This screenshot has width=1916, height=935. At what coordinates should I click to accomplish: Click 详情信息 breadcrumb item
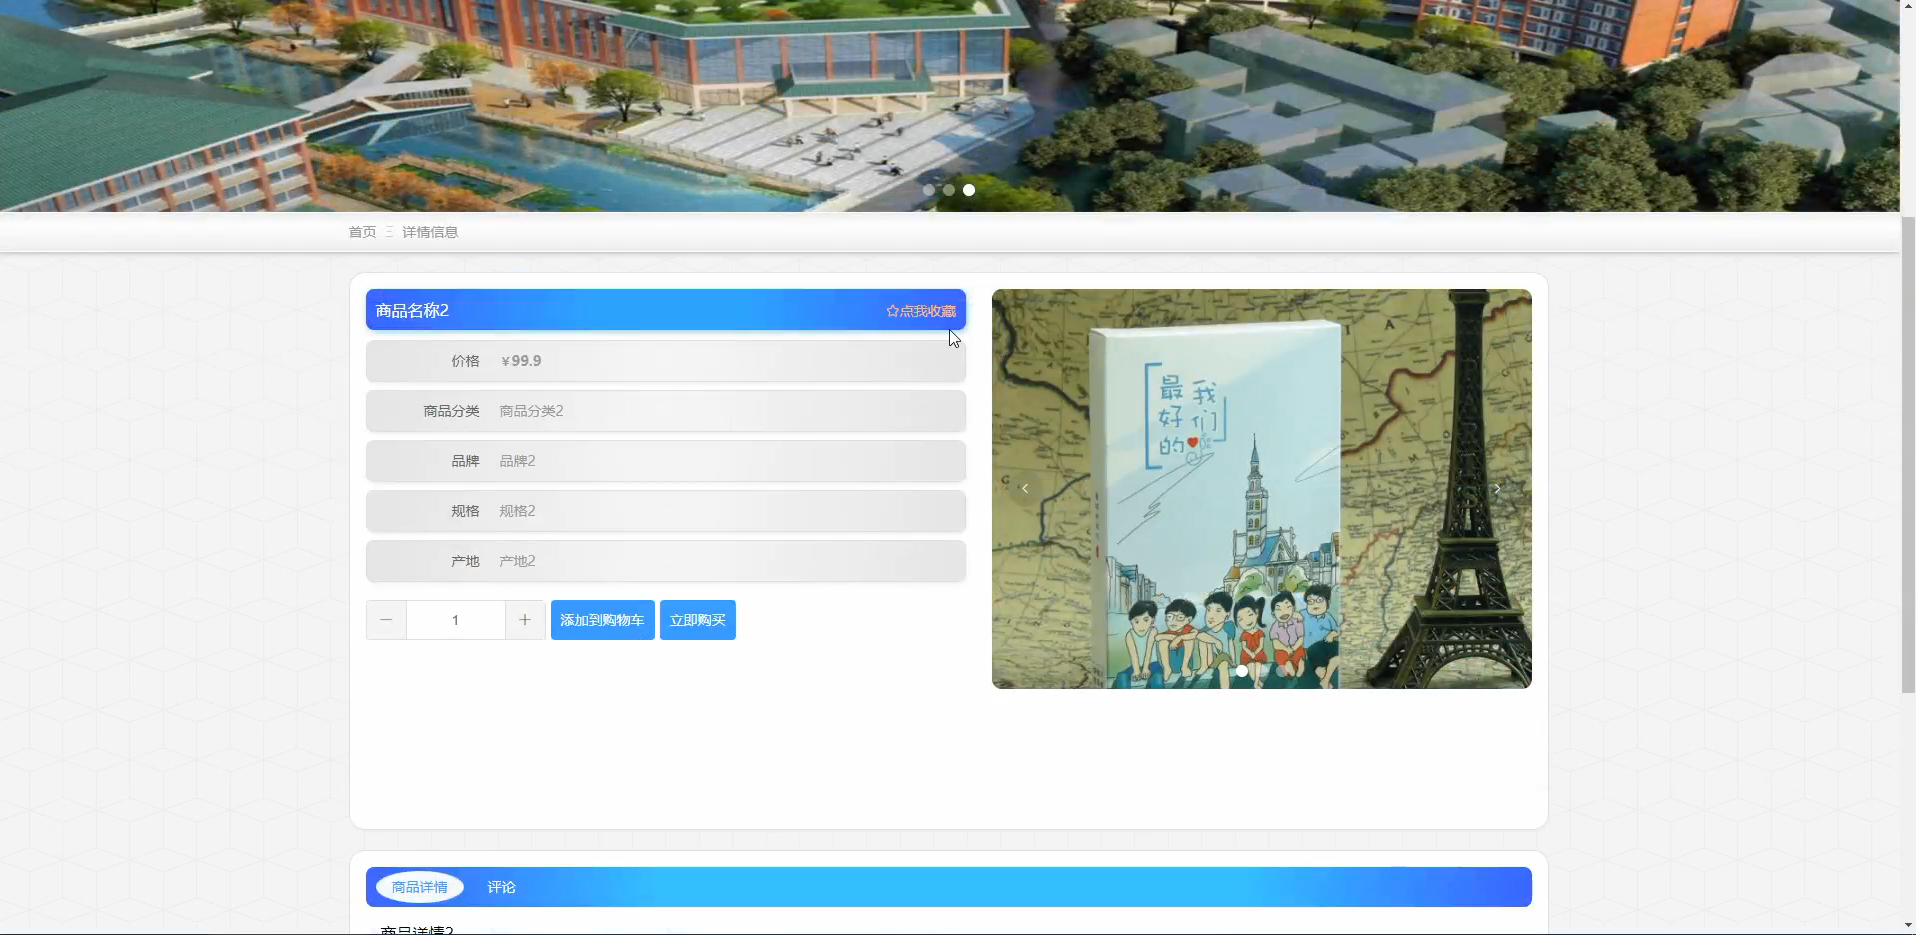(430, 232)
